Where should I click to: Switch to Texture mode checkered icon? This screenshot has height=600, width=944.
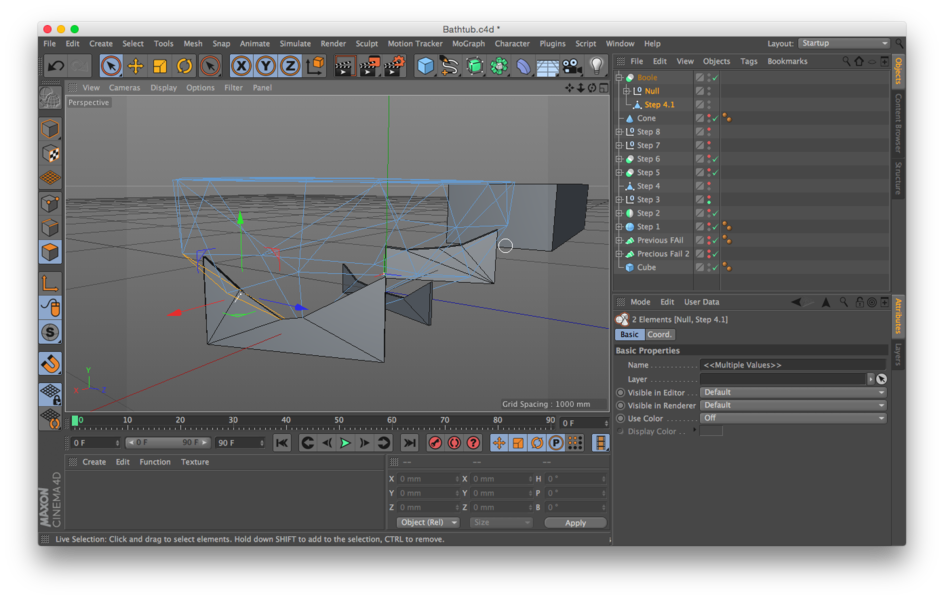pos(51,153)
